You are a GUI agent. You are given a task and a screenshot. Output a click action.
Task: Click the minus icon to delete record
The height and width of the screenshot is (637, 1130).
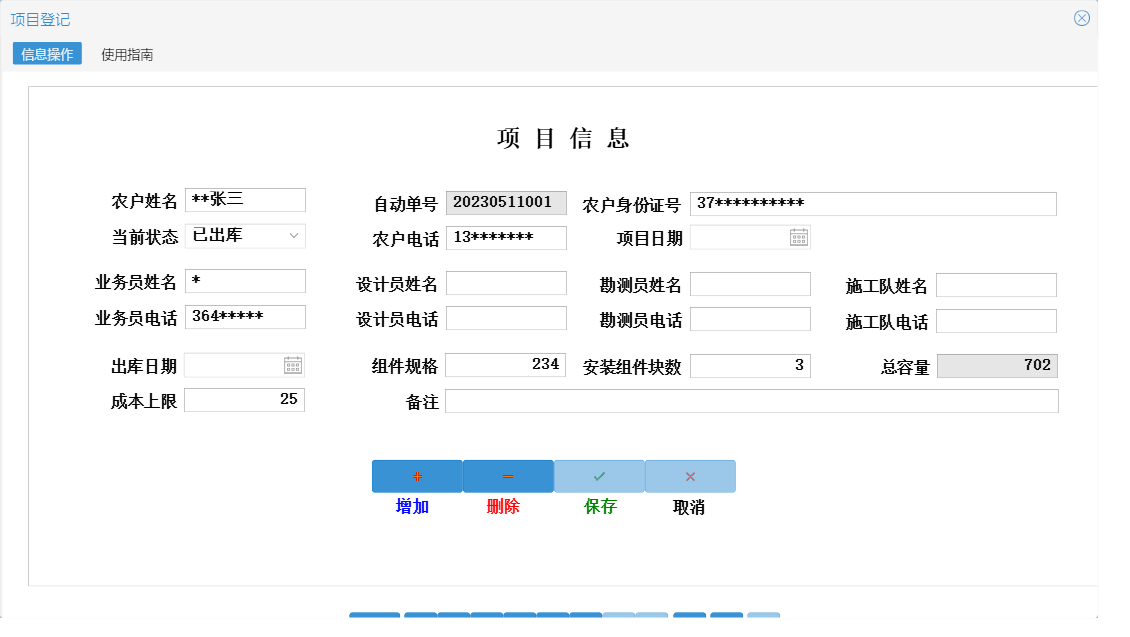click(506, 475)
